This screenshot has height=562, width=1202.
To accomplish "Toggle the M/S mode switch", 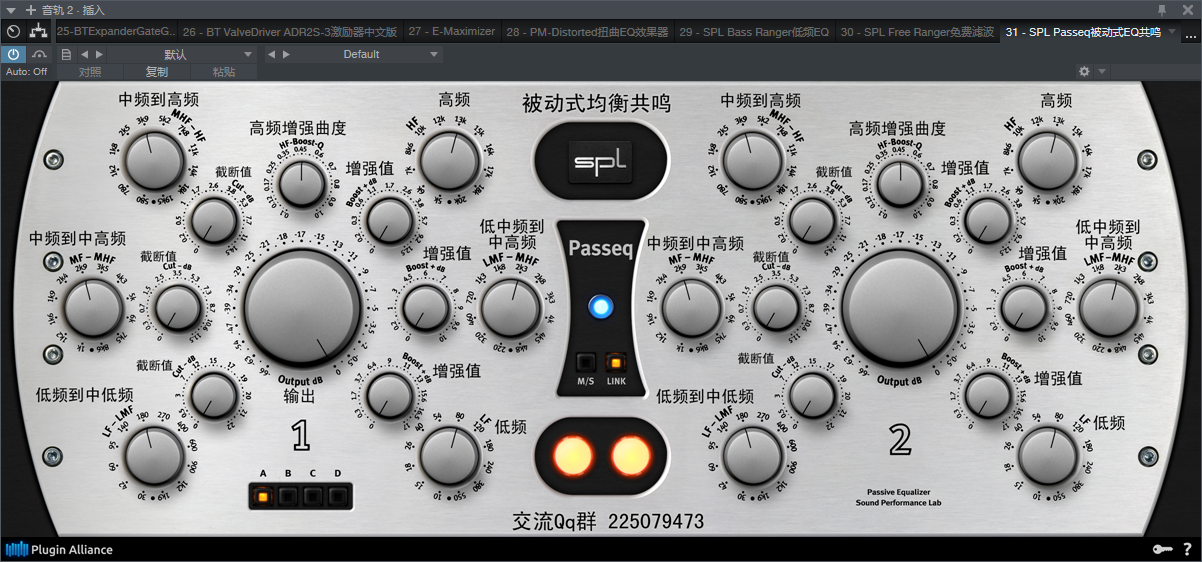I will click(586, 363).
